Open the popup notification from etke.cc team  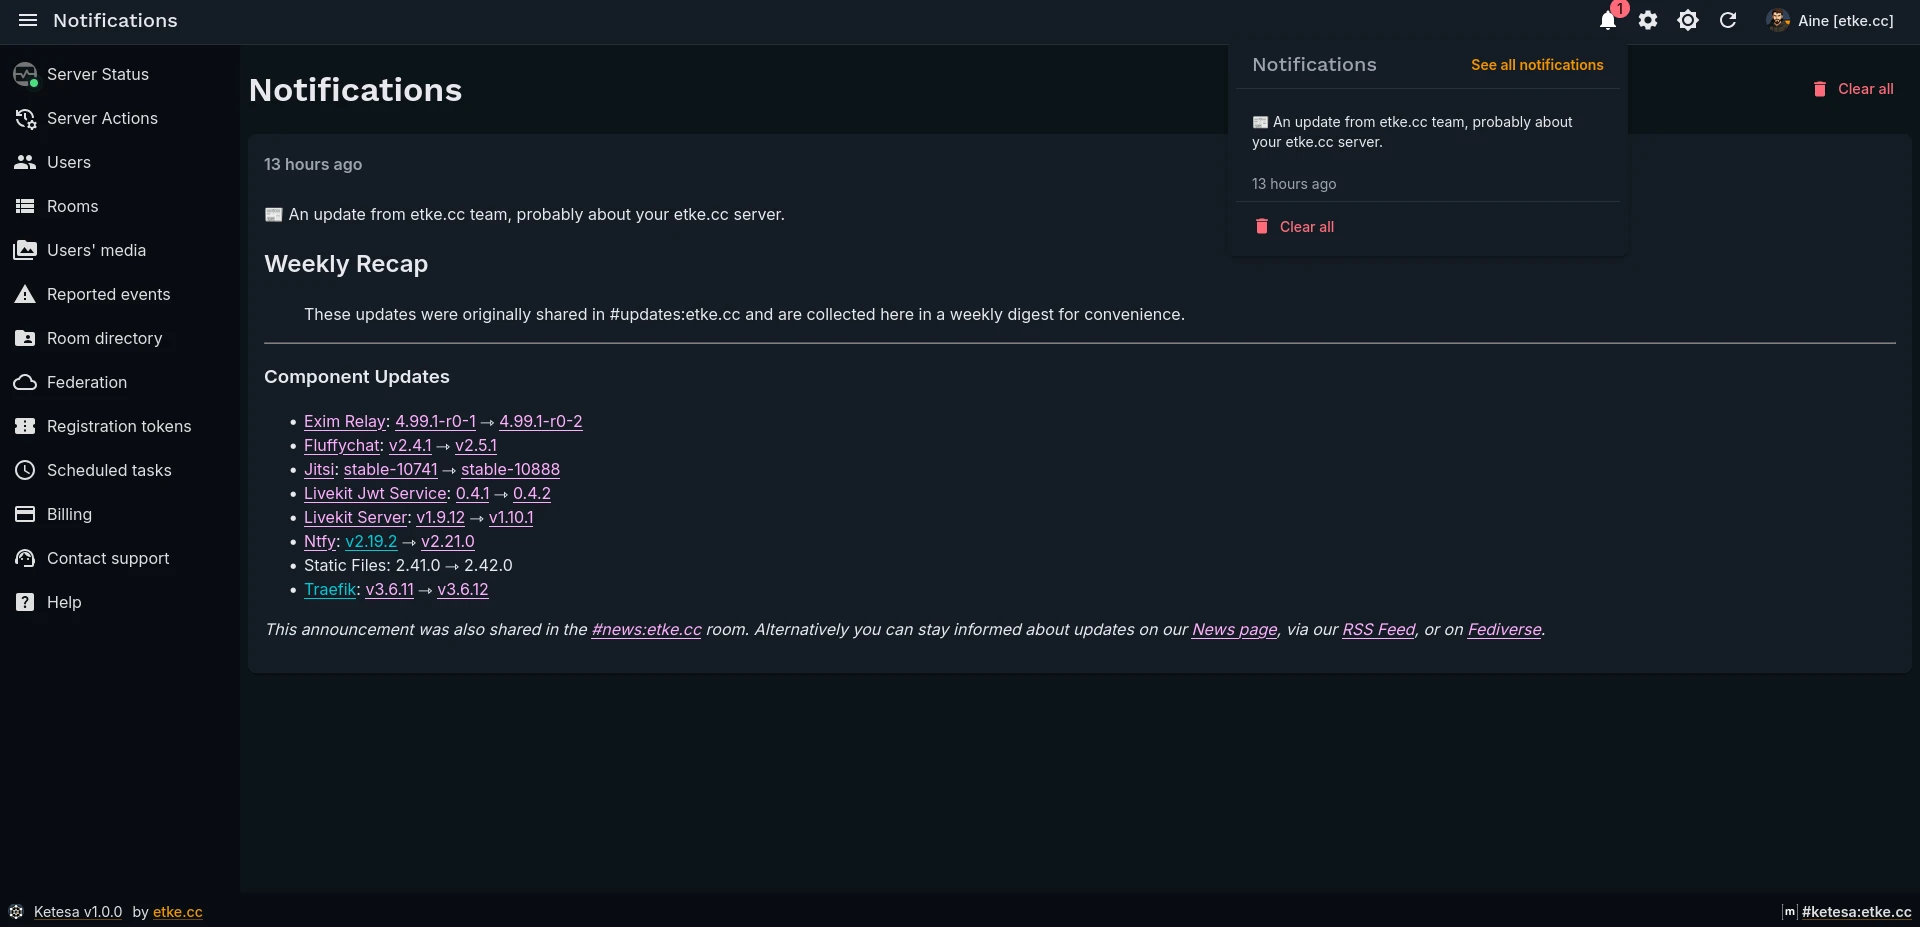(1427, 152)
